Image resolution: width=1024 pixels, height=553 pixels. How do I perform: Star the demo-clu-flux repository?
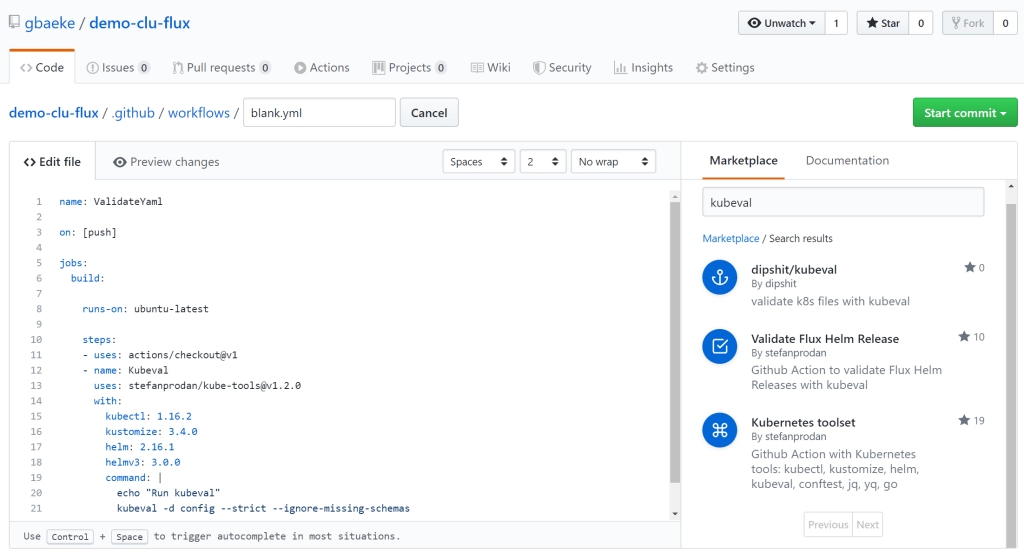pos(882,23)
